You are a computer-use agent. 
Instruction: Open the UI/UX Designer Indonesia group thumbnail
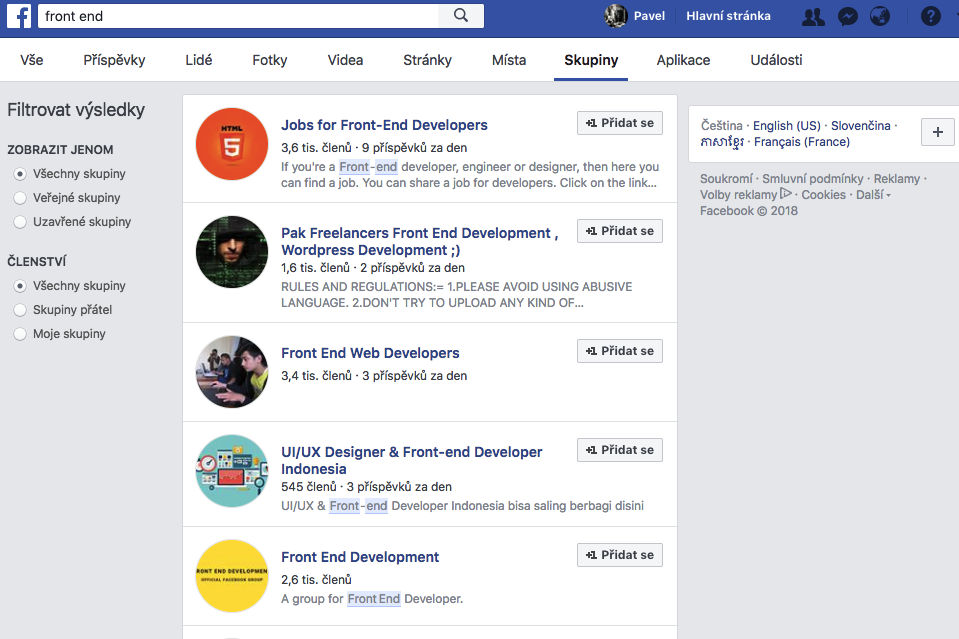[x=232, y=471]
